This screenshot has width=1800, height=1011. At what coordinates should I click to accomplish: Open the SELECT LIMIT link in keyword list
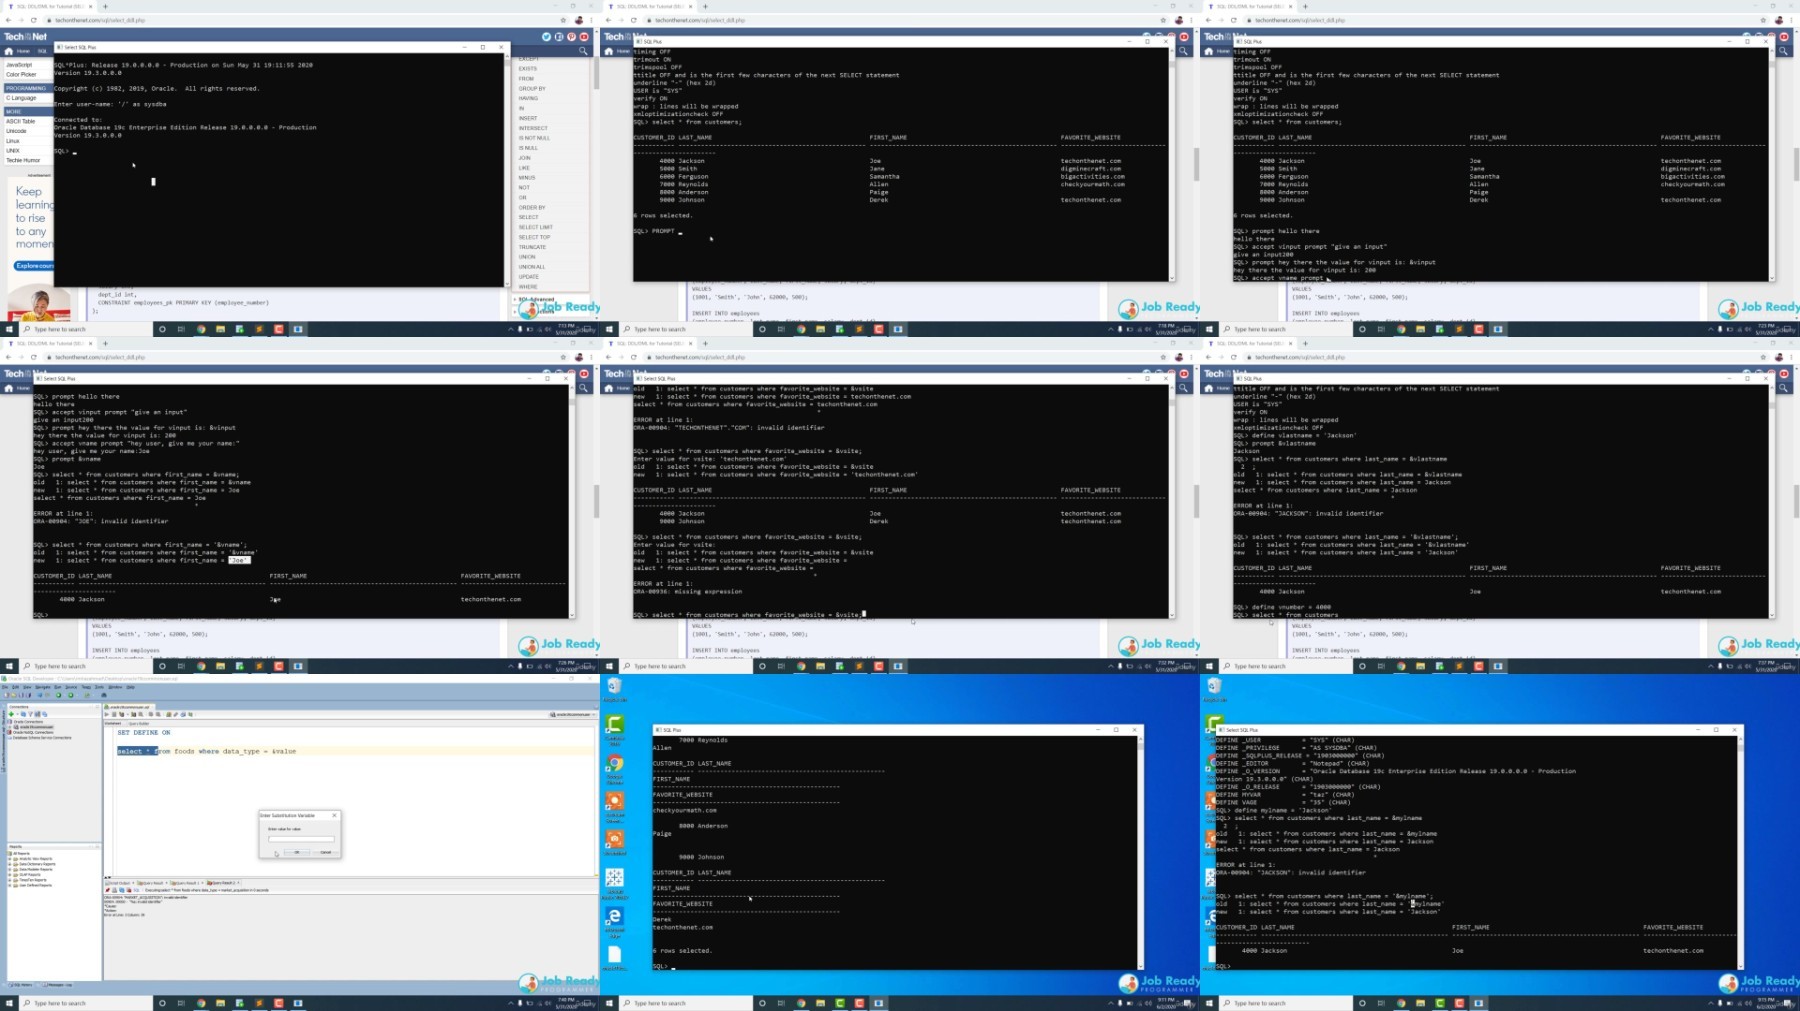pyautogui.click(x=535, y=227)
